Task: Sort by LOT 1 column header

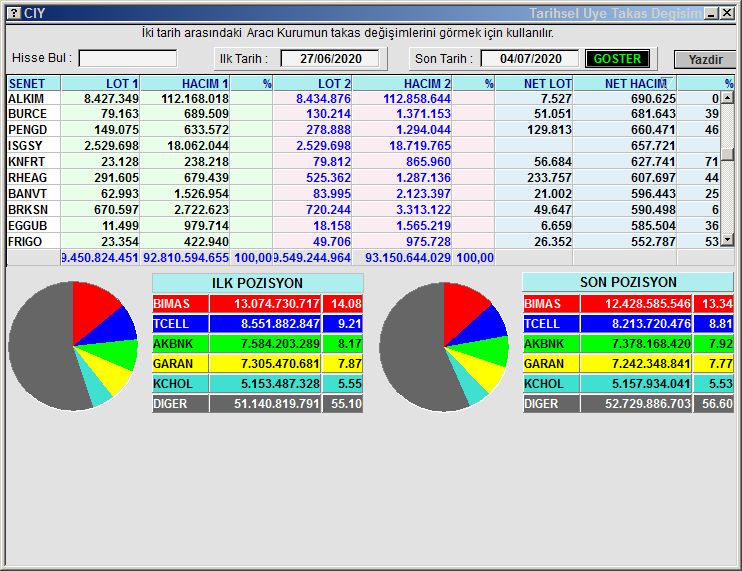Action: point(100,84)
